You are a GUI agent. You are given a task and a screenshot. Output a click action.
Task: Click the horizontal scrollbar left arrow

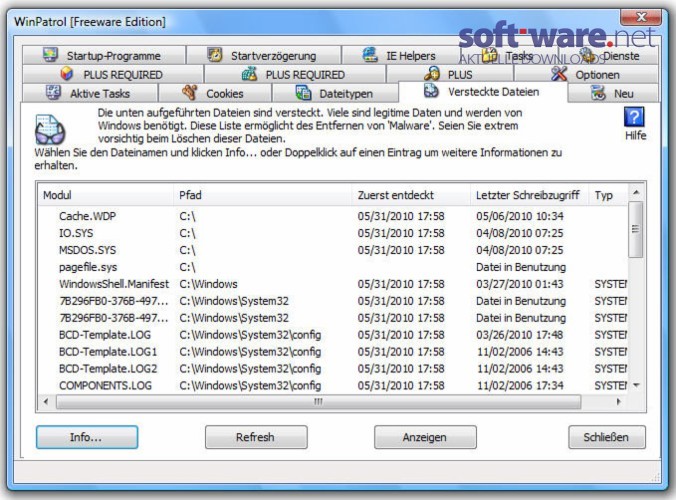coord(46,402)
